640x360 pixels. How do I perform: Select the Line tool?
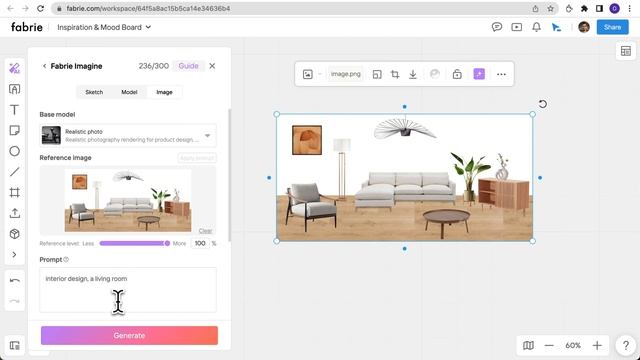coord(14,172)
